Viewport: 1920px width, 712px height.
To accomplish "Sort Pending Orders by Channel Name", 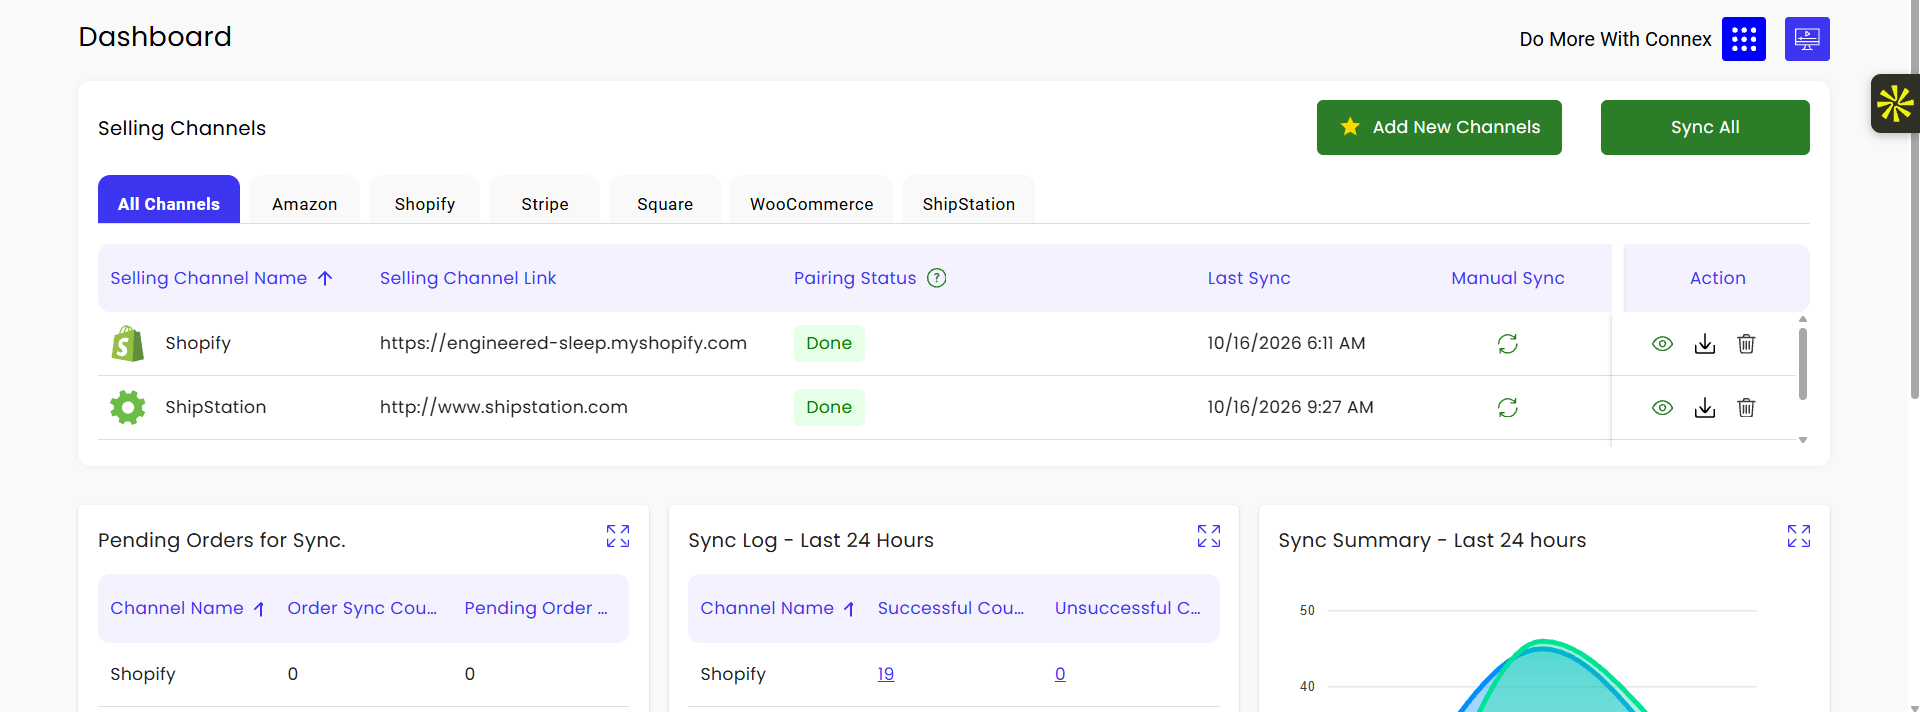I will pyautogui.click(x=187, y=608).
